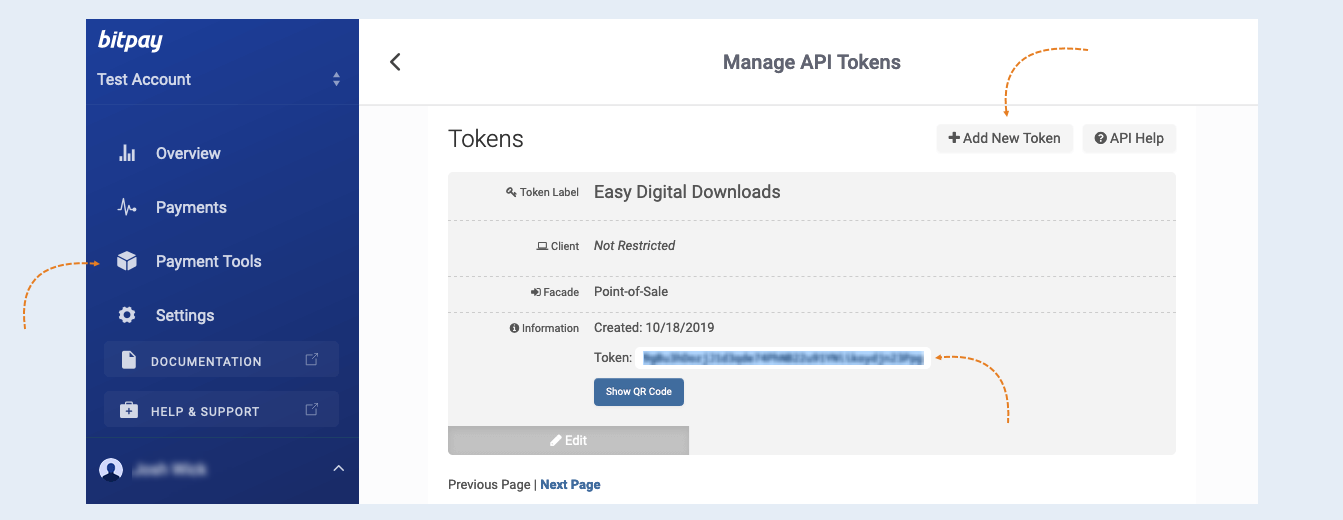Open the Settings menu item

pos(185,315)
